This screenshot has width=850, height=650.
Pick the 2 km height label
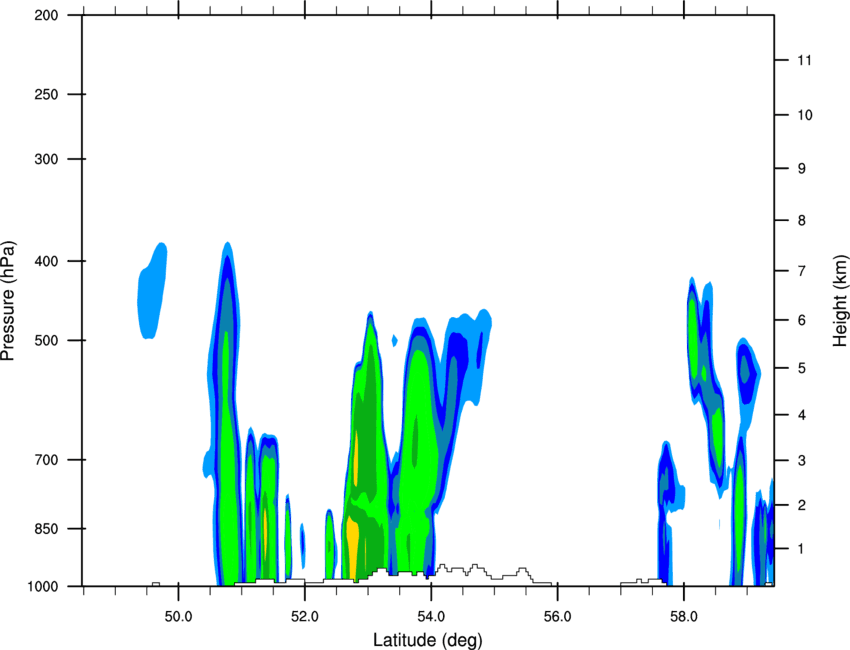click(x=802, y=505)
